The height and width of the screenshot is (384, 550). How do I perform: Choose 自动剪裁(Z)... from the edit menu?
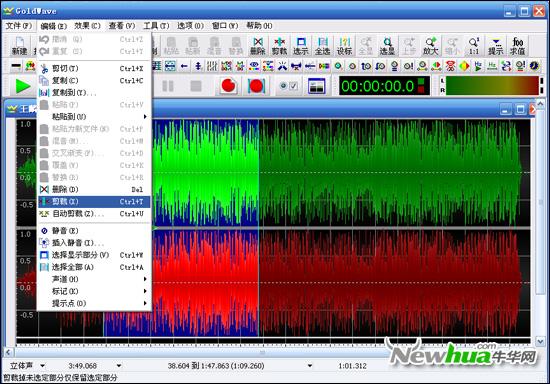94,214
